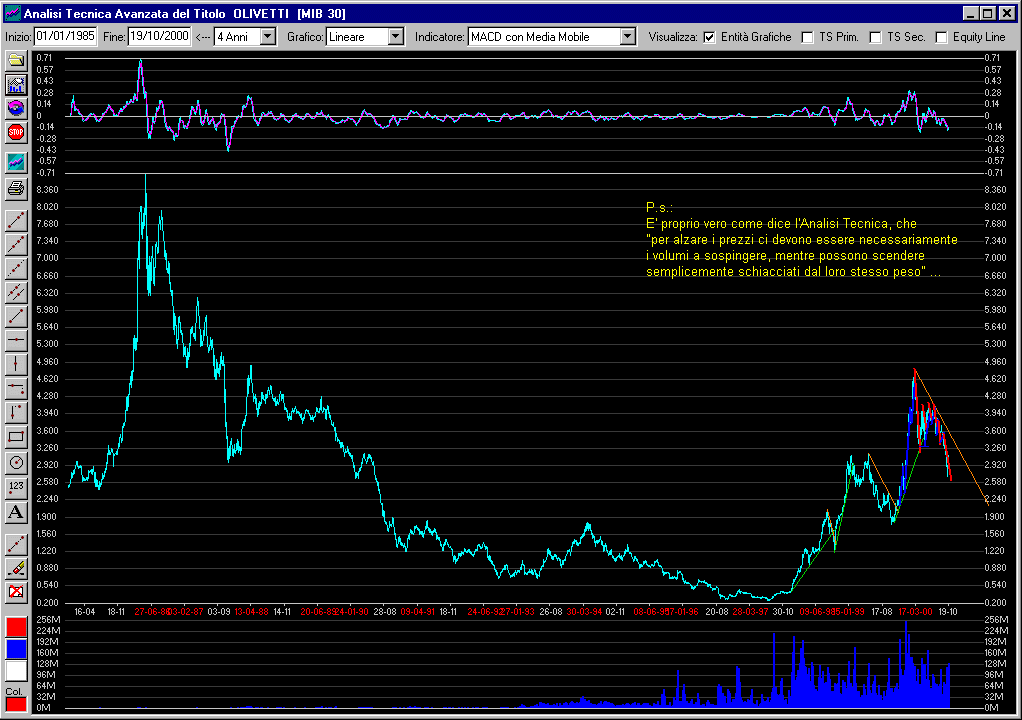Open the Grafico Lineare dropdown
This screenshot has height=720, width=1022.
[x=396, y=36]
